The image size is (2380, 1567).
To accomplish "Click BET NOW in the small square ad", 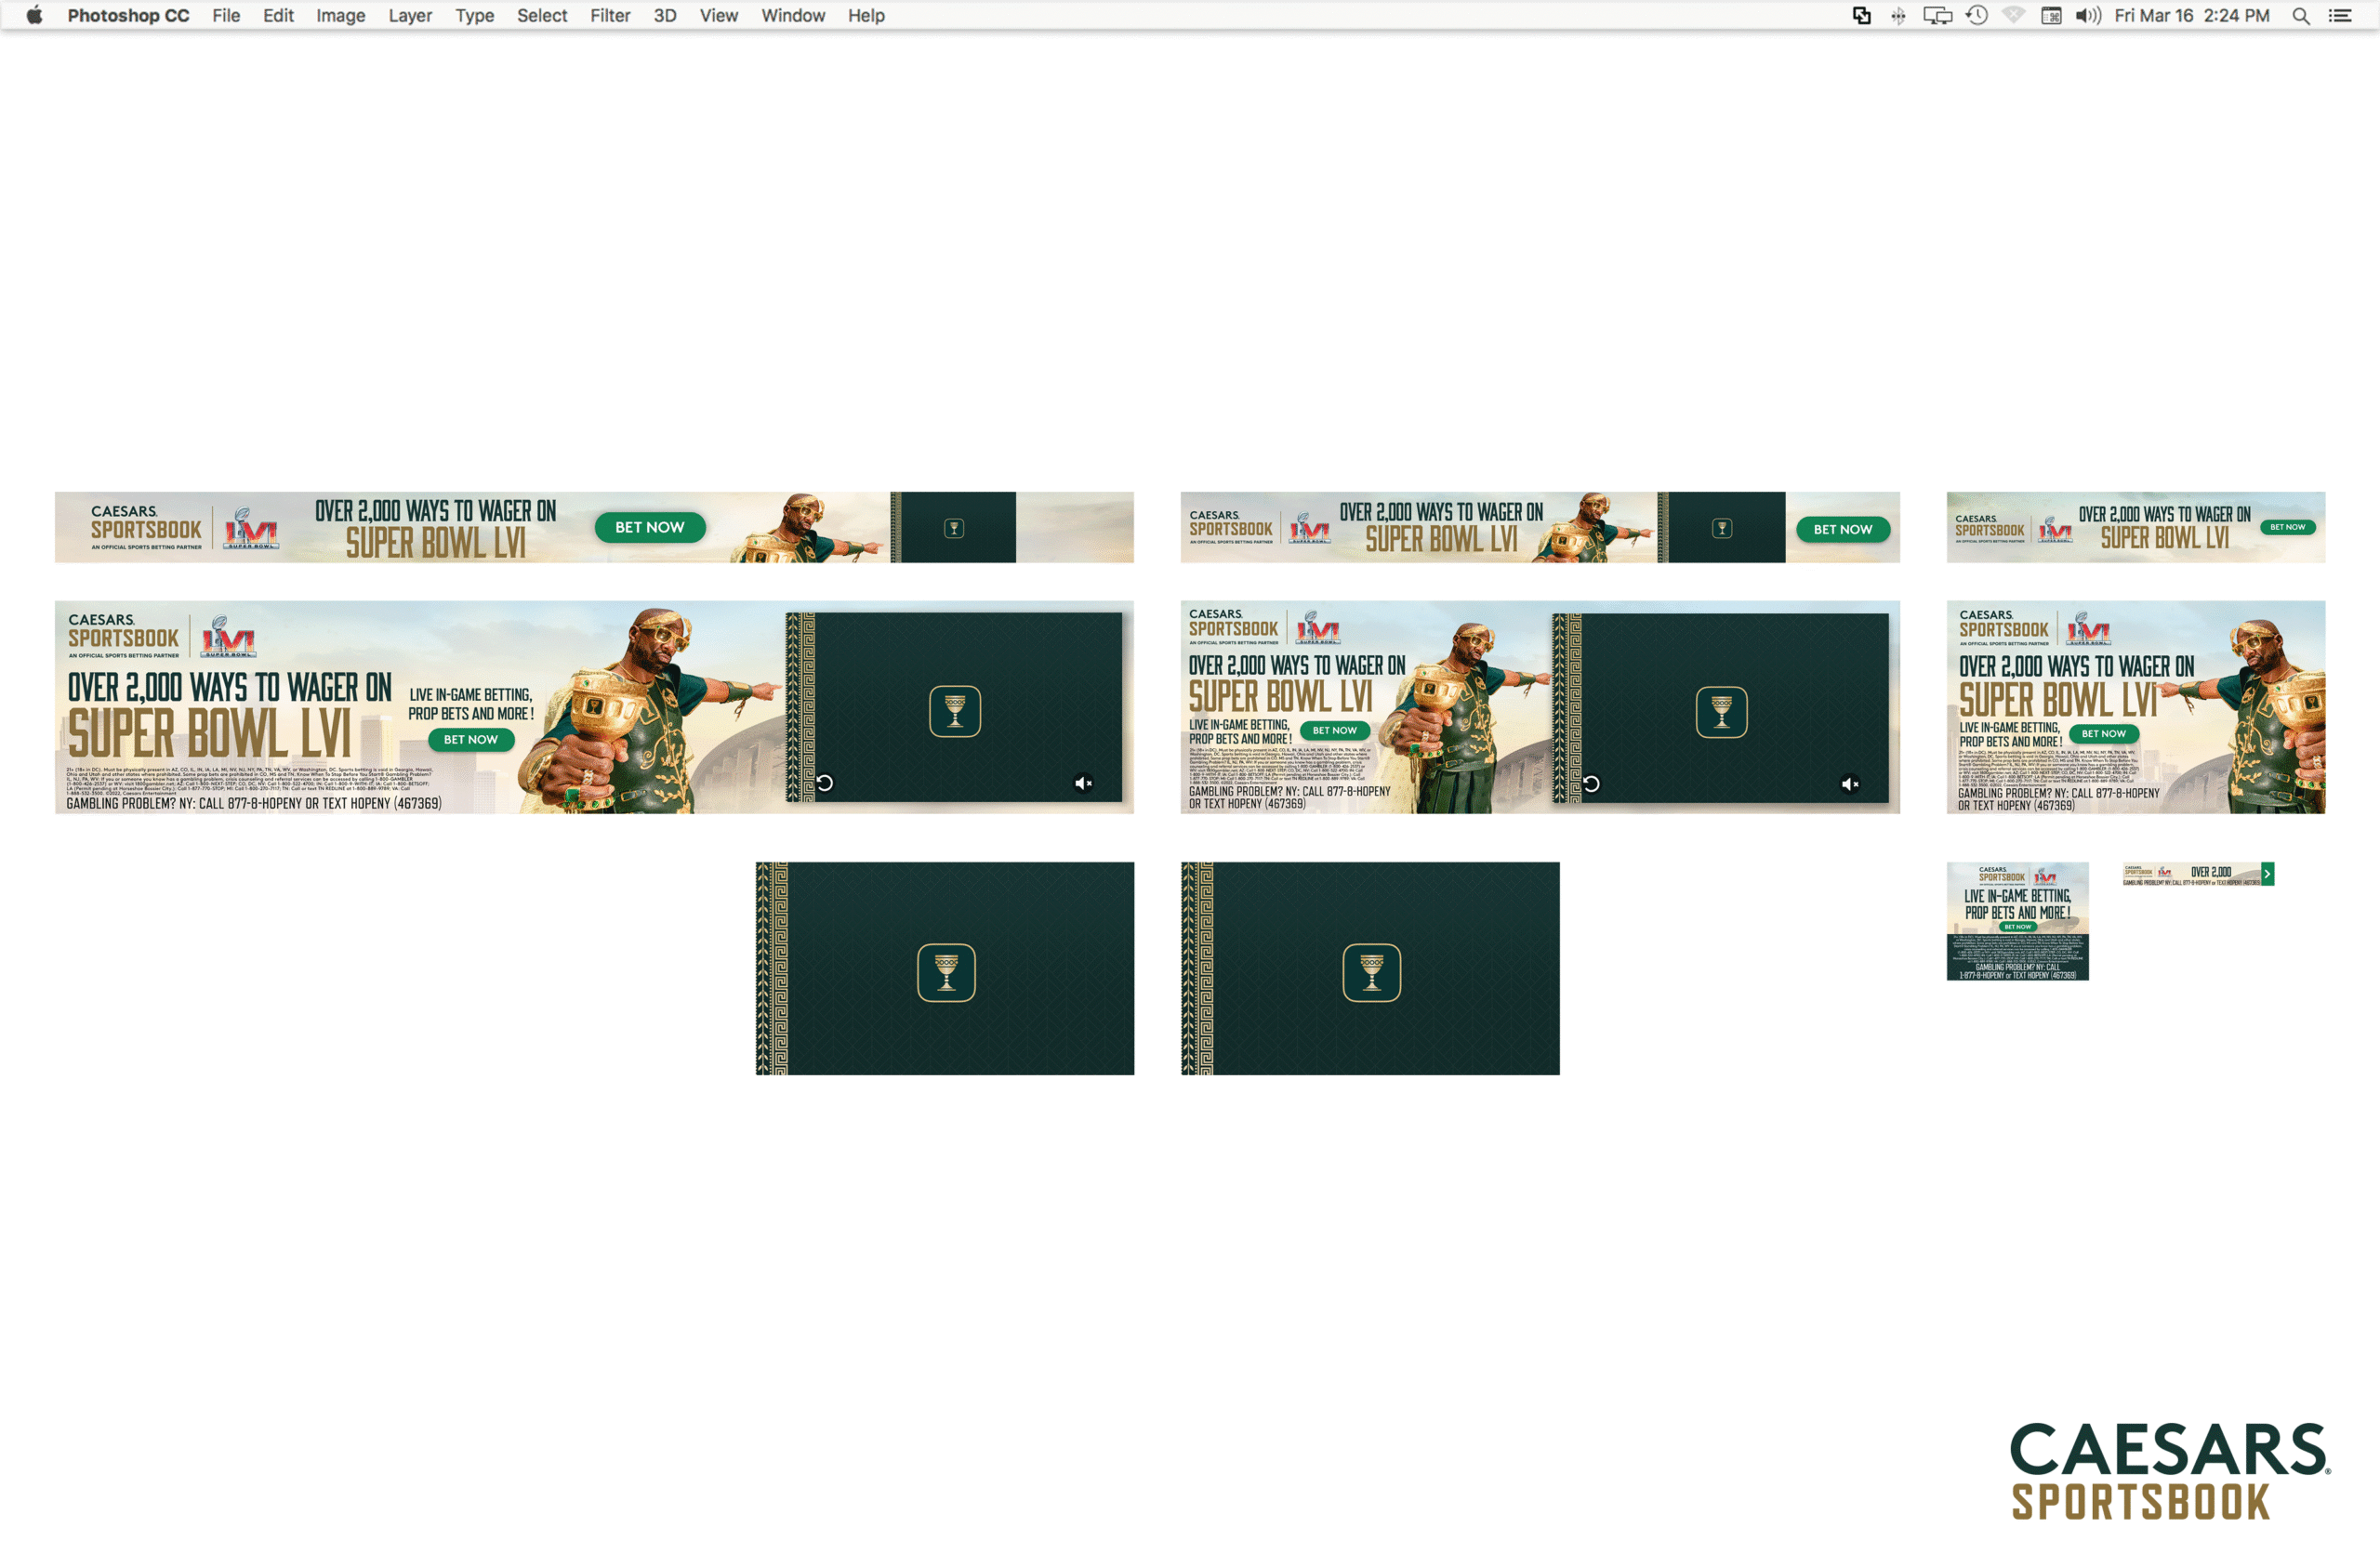I will (2018, 926).
